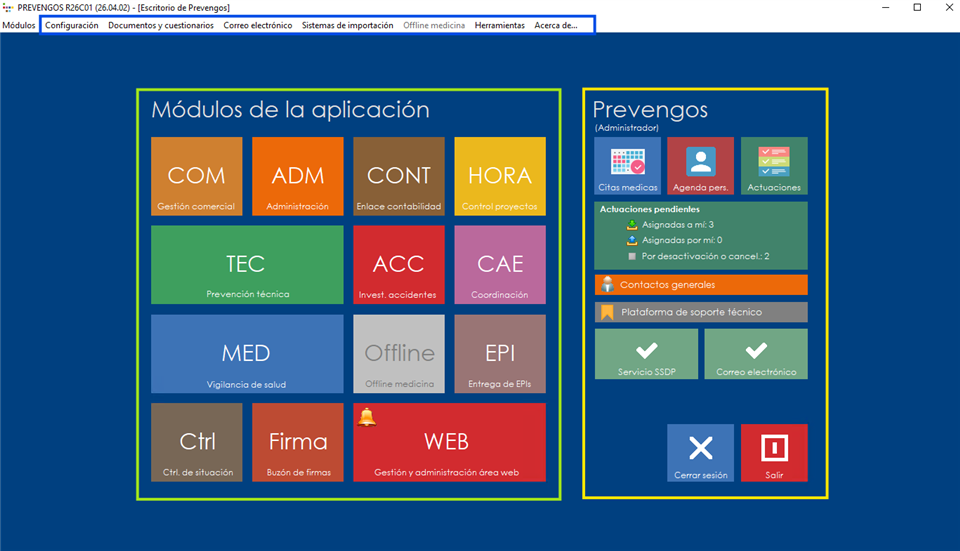Image resolution: width=960 pixels, height=551 pixels.
Task: Open Contactos generales orange bar
Action: coord(701,285)
